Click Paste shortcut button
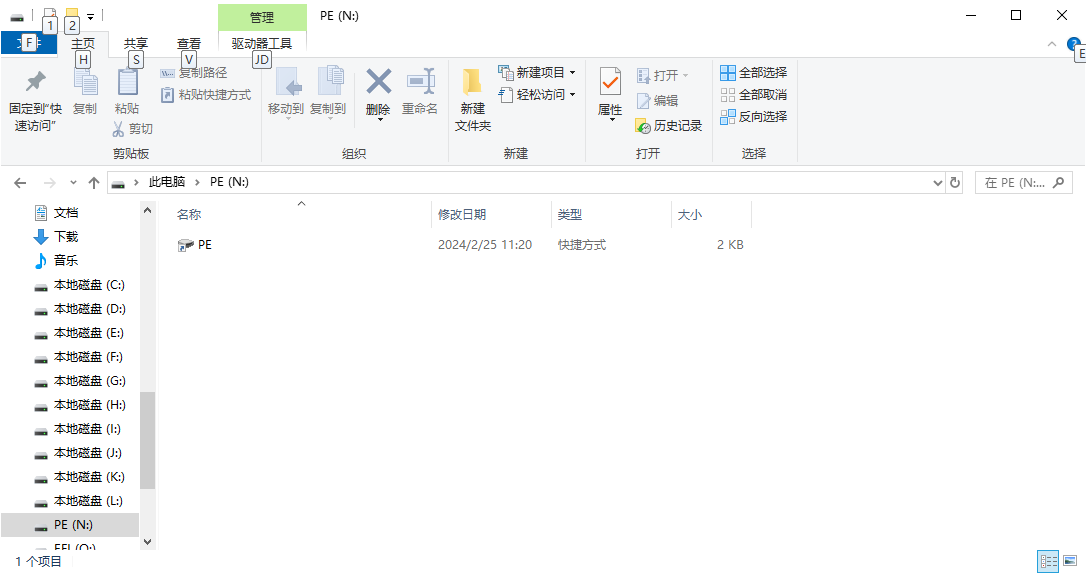Image resolution: width=1086 pixels, height=574 pixels. 206,95
